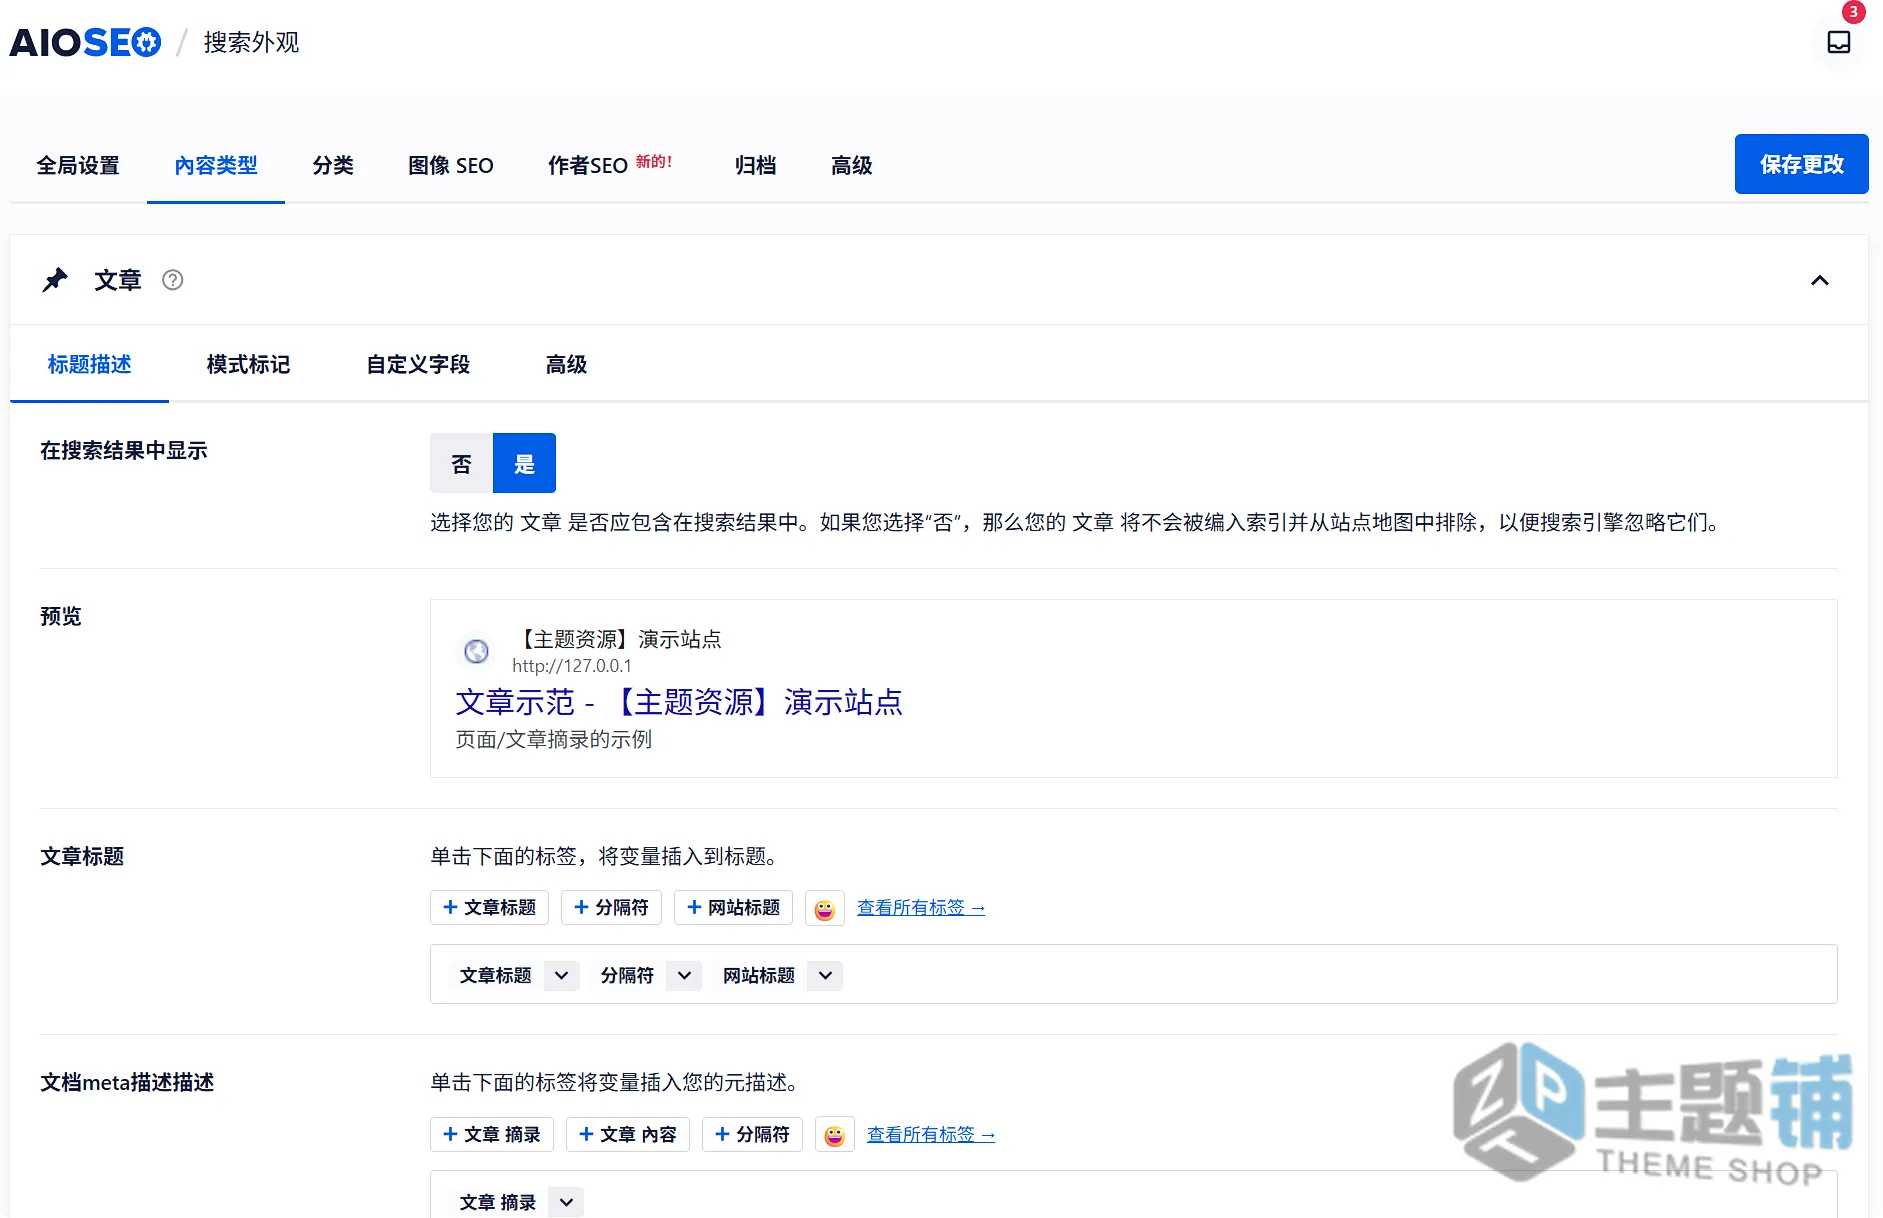
Task: Switch to 作者SEO tab
Action: tap(610, 165)
